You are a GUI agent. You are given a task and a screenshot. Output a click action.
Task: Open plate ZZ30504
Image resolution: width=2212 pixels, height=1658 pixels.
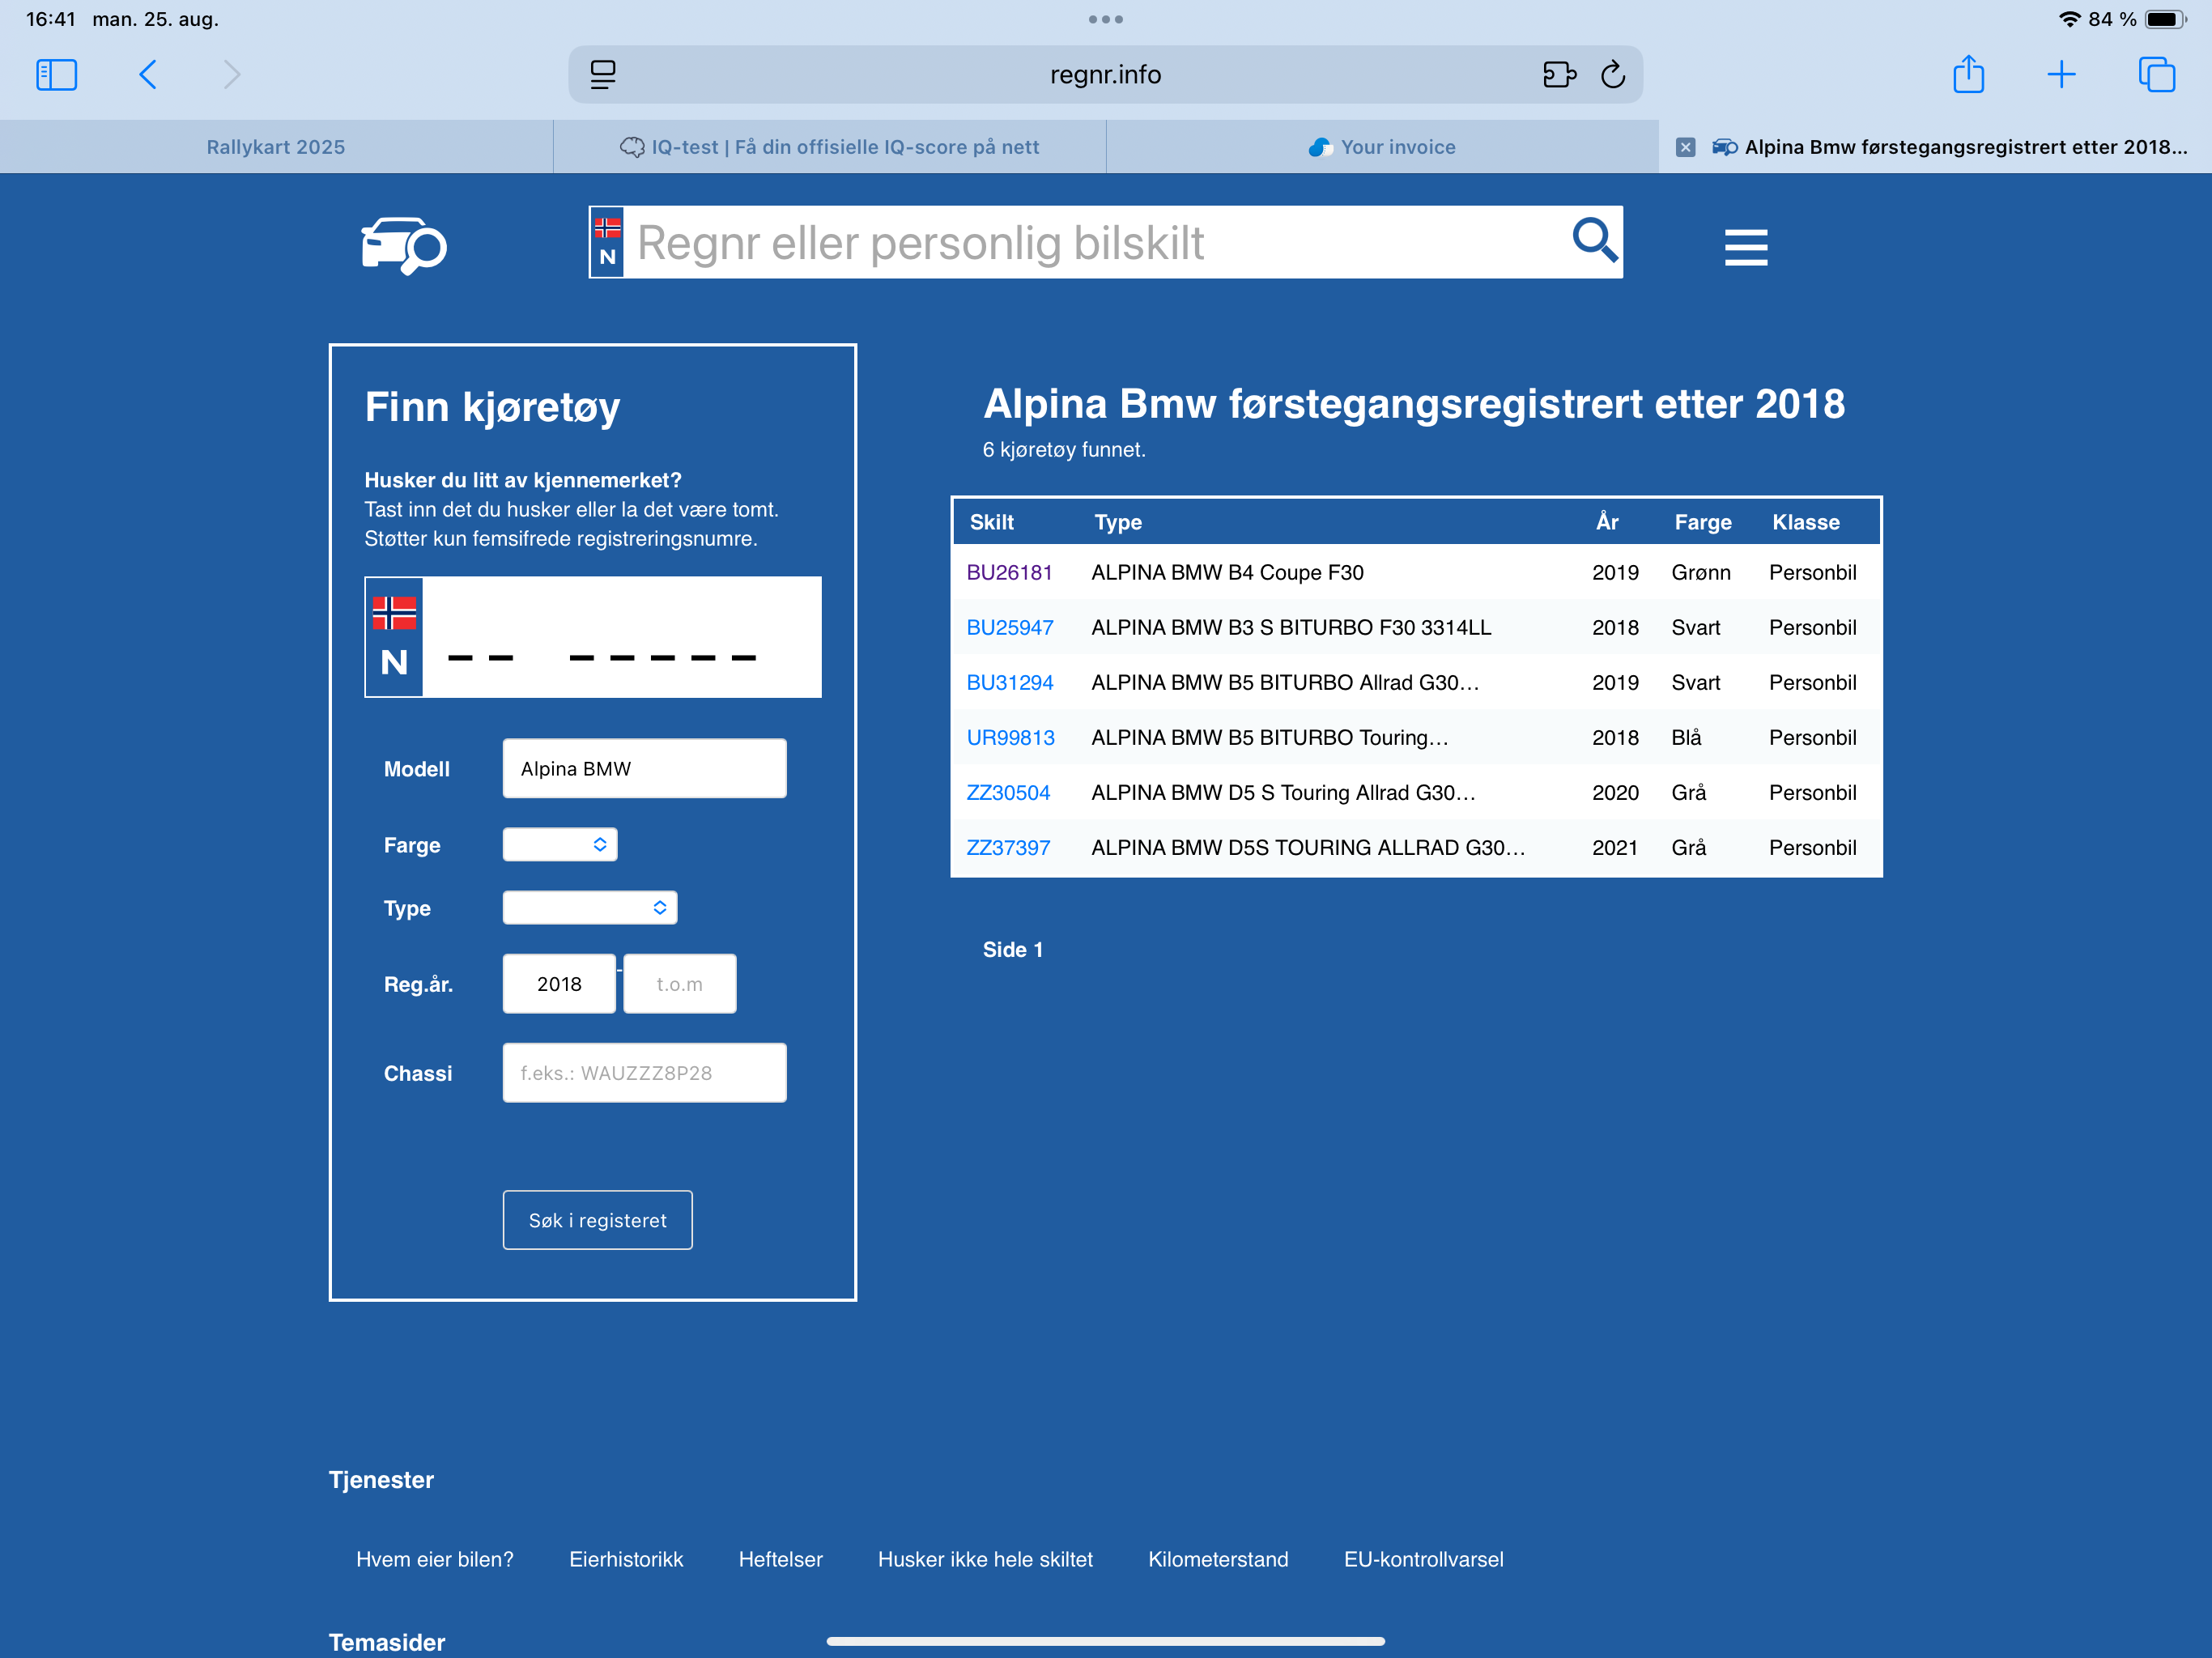1008,793
